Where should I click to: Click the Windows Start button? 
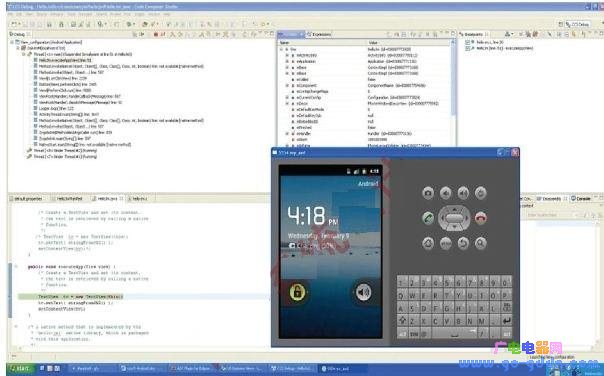point(19,369)
